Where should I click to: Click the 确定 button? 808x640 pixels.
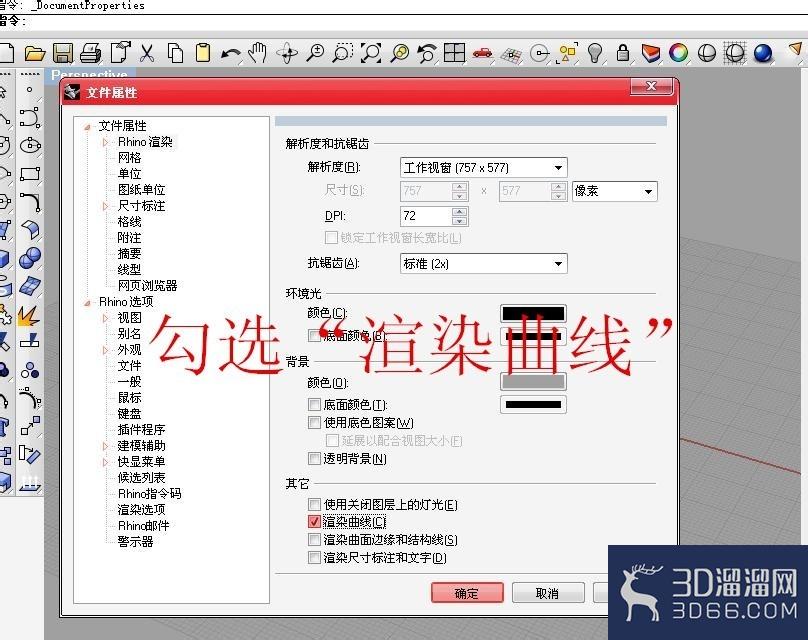tap(467, 593)
